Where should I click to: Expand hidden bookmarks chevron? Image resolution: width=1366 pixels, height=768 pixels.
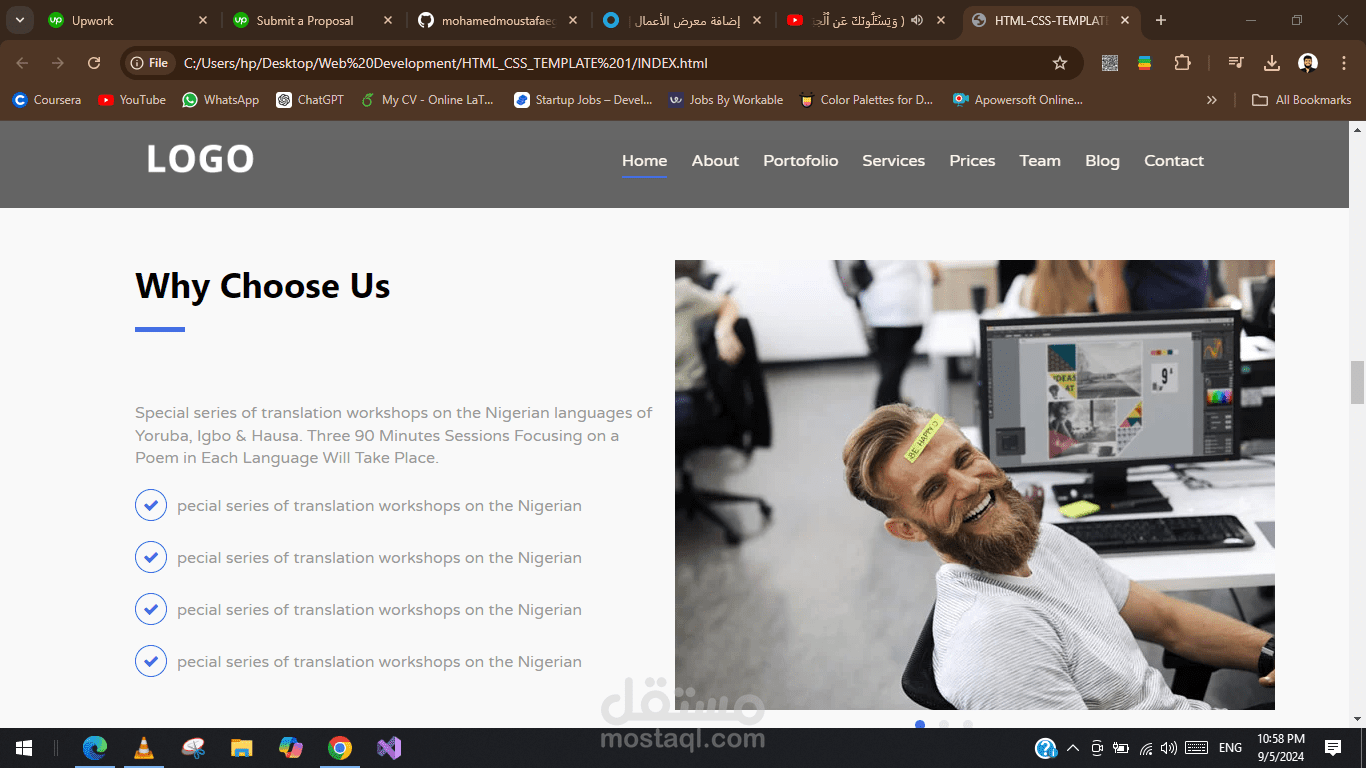coord(1212,100)
